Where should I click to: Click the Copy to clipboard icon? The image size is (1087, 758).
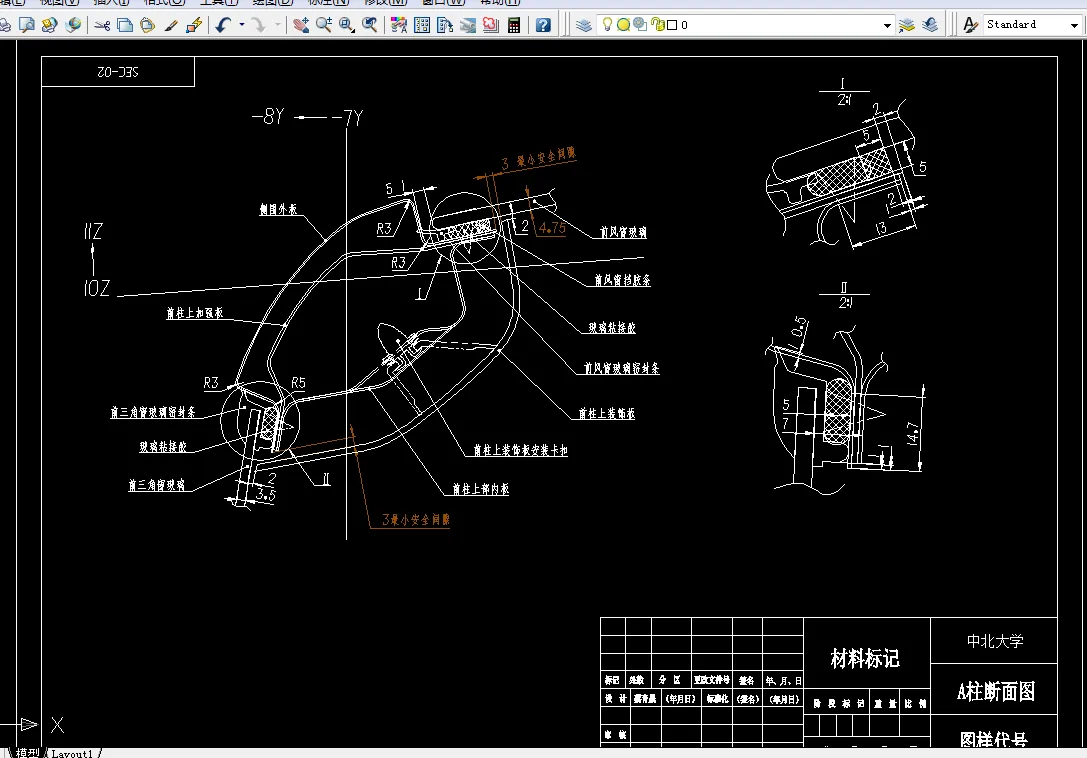pos(125,25)
